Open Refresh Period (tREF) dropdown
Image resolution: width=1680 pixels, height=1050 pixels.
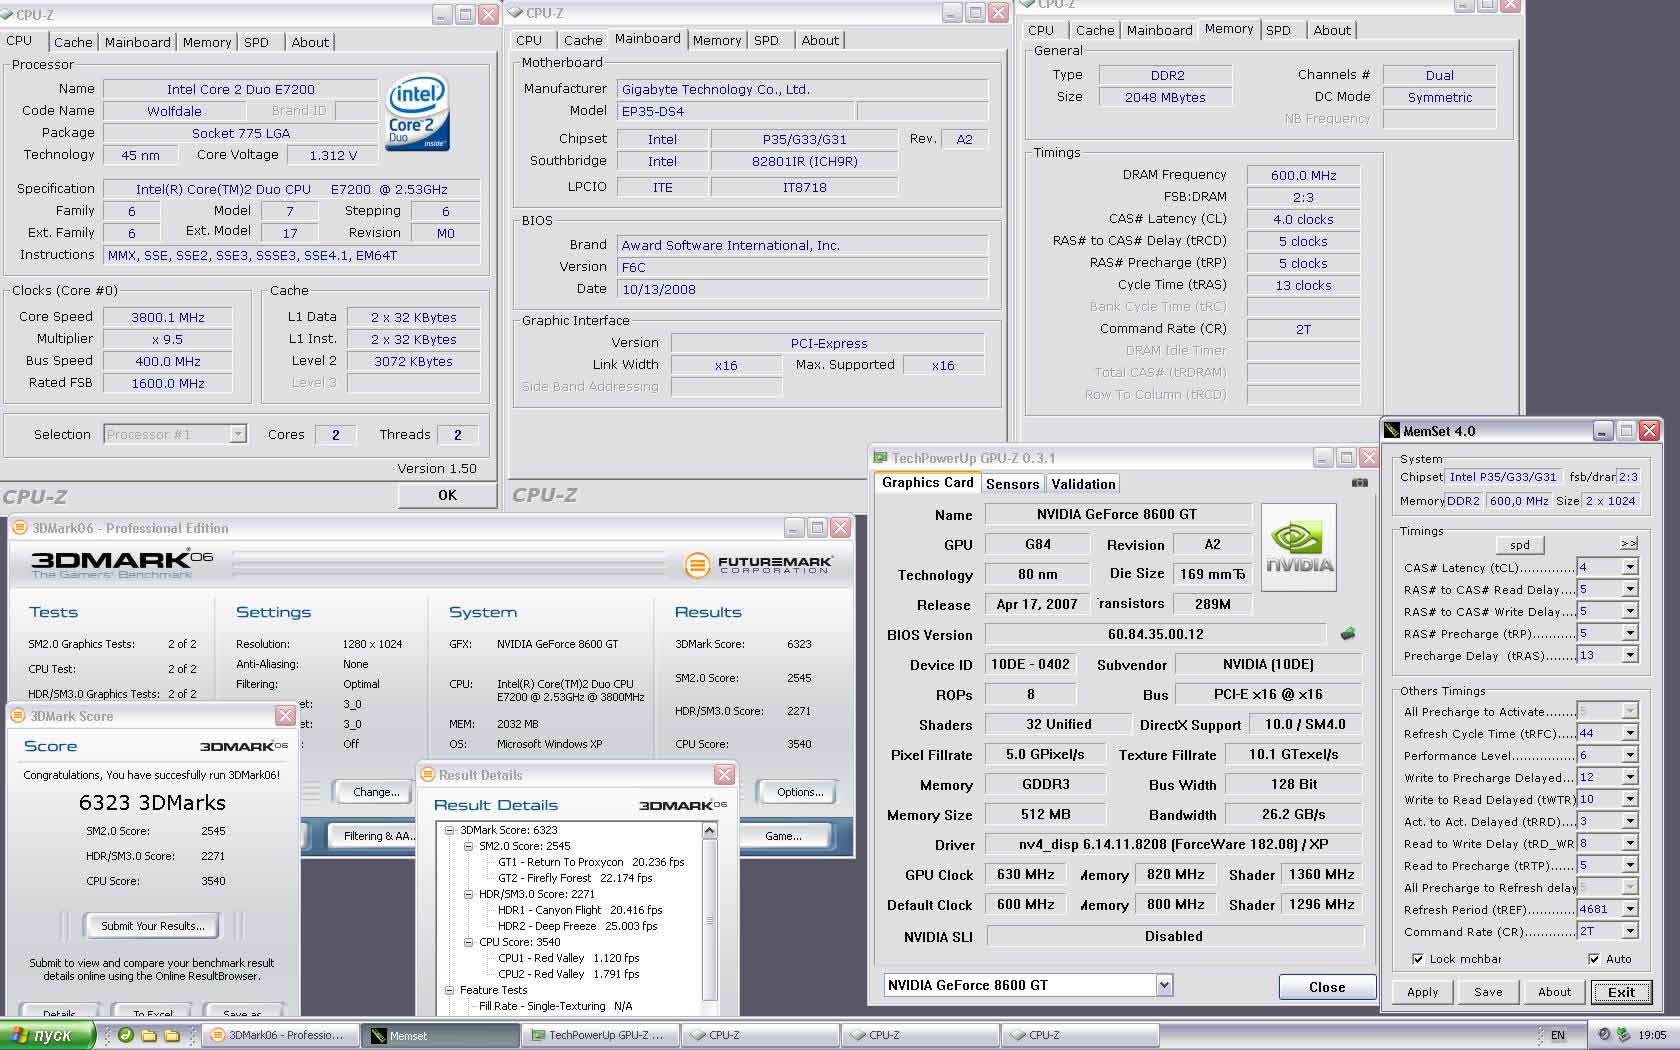(x=1629, y=909)
